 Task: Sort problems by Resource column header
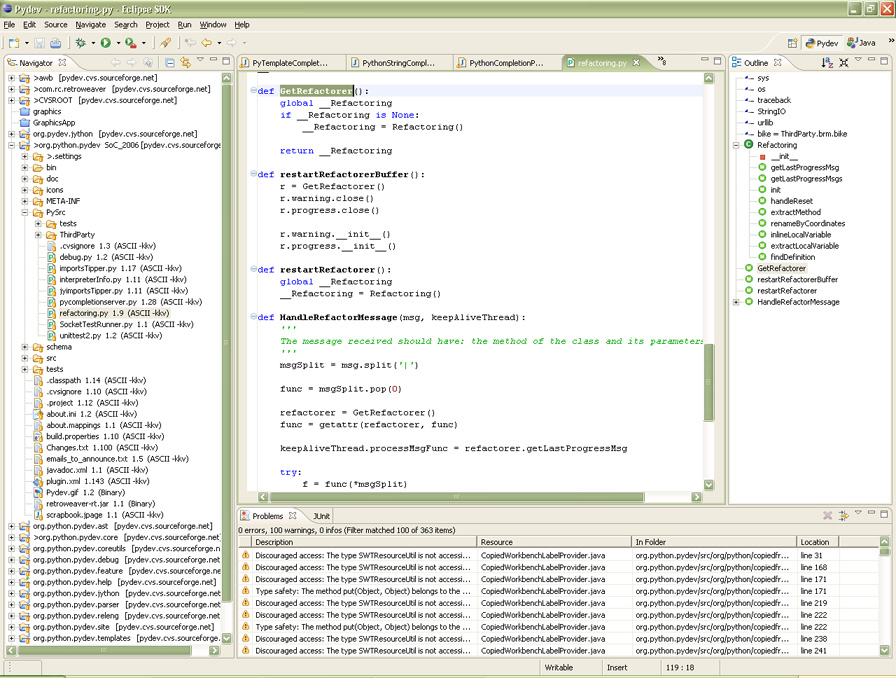coord(554,542)
